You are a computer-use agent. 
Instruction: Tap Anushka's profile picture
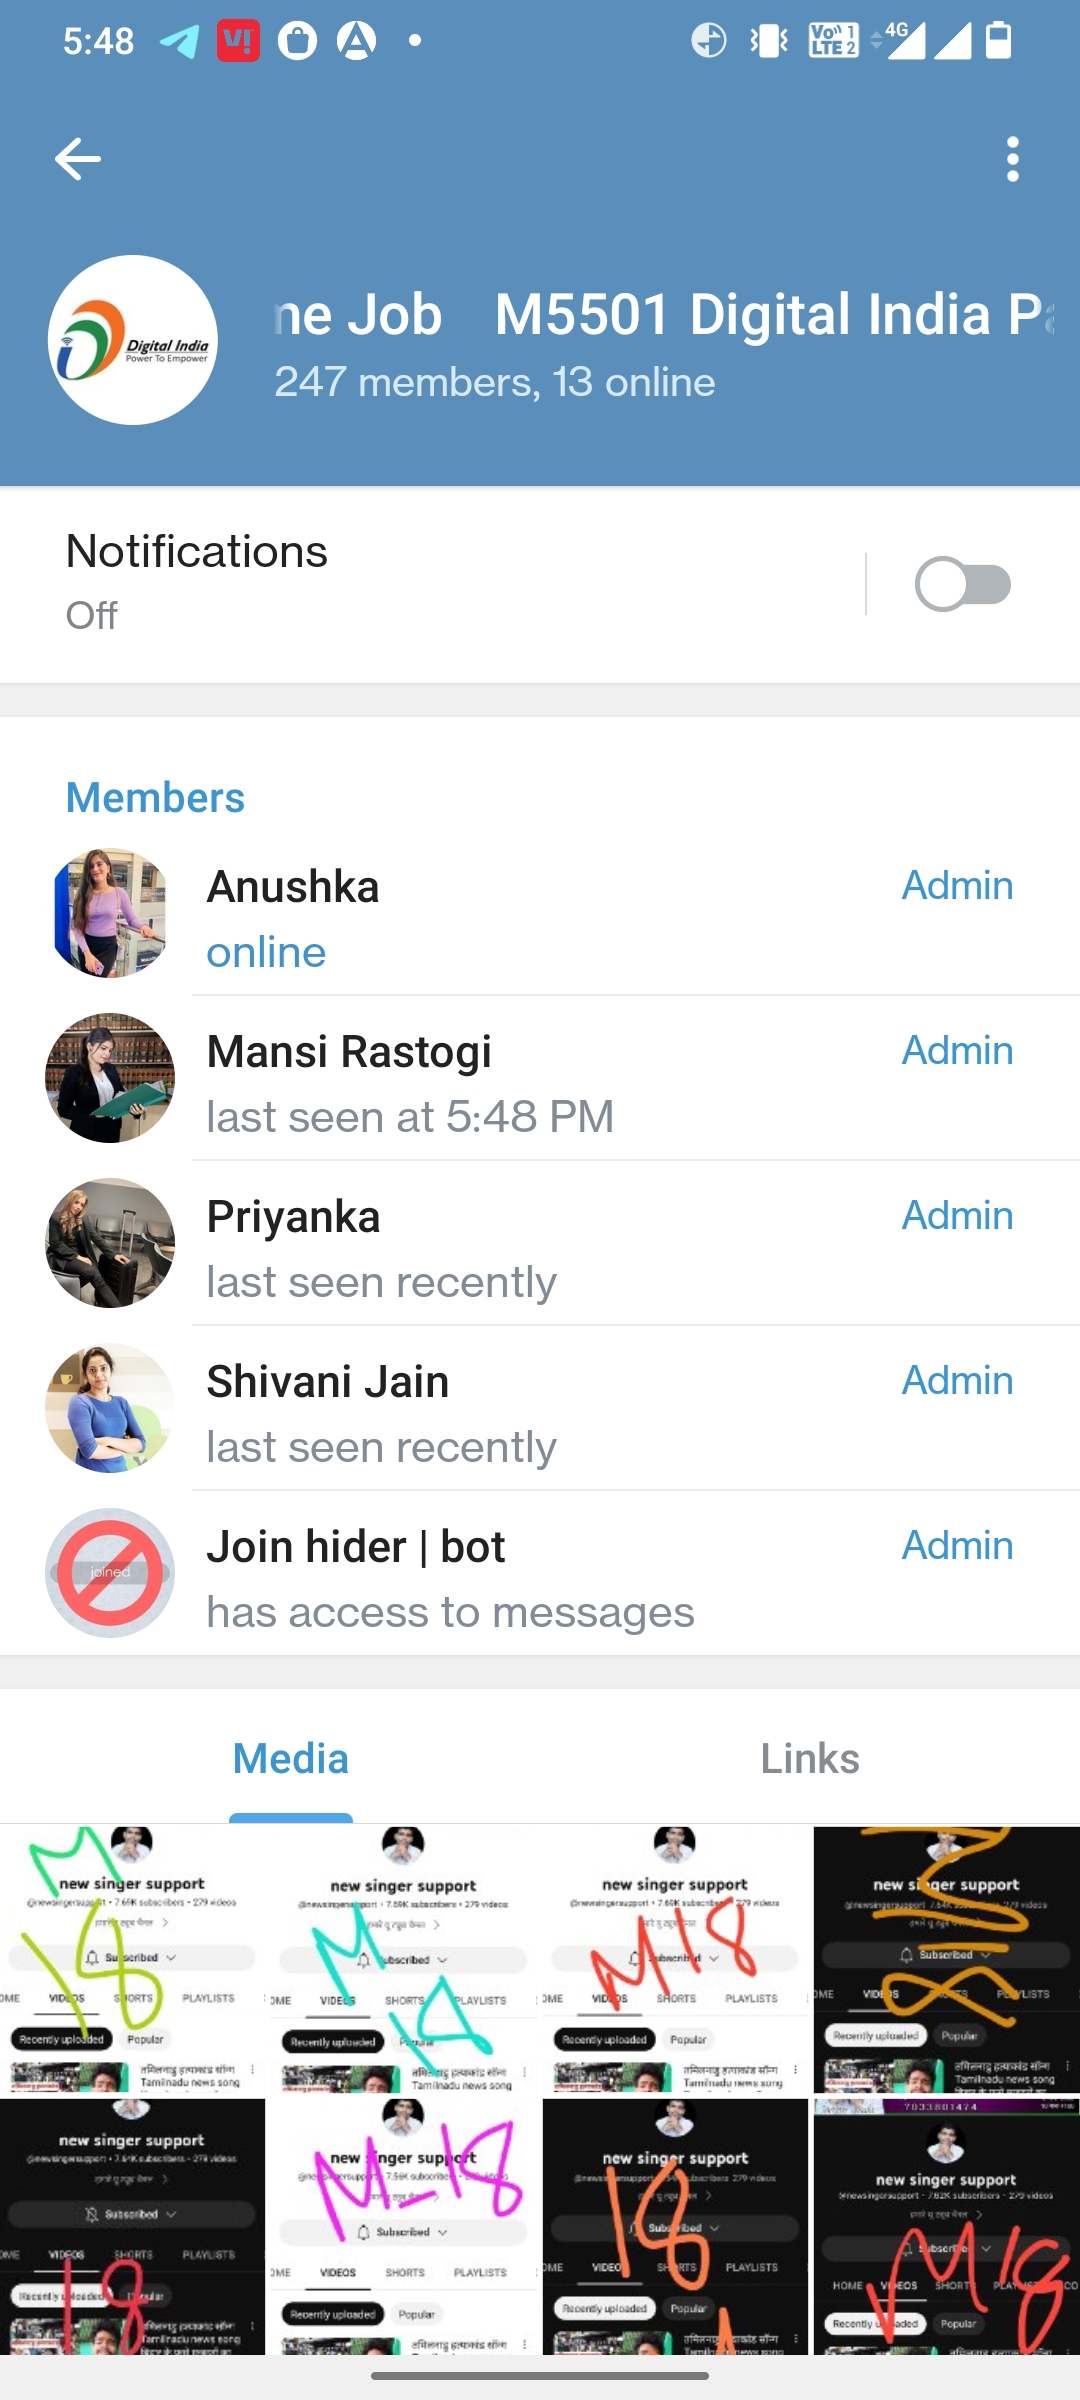click(x=110, y=913)
